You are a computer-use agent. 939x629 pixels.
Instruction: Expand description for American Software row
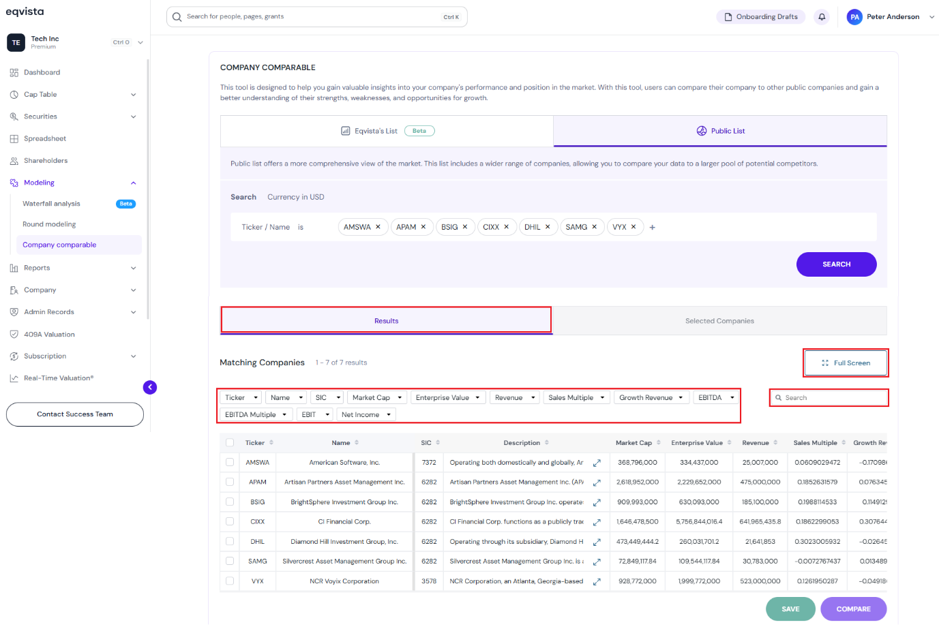596,463
